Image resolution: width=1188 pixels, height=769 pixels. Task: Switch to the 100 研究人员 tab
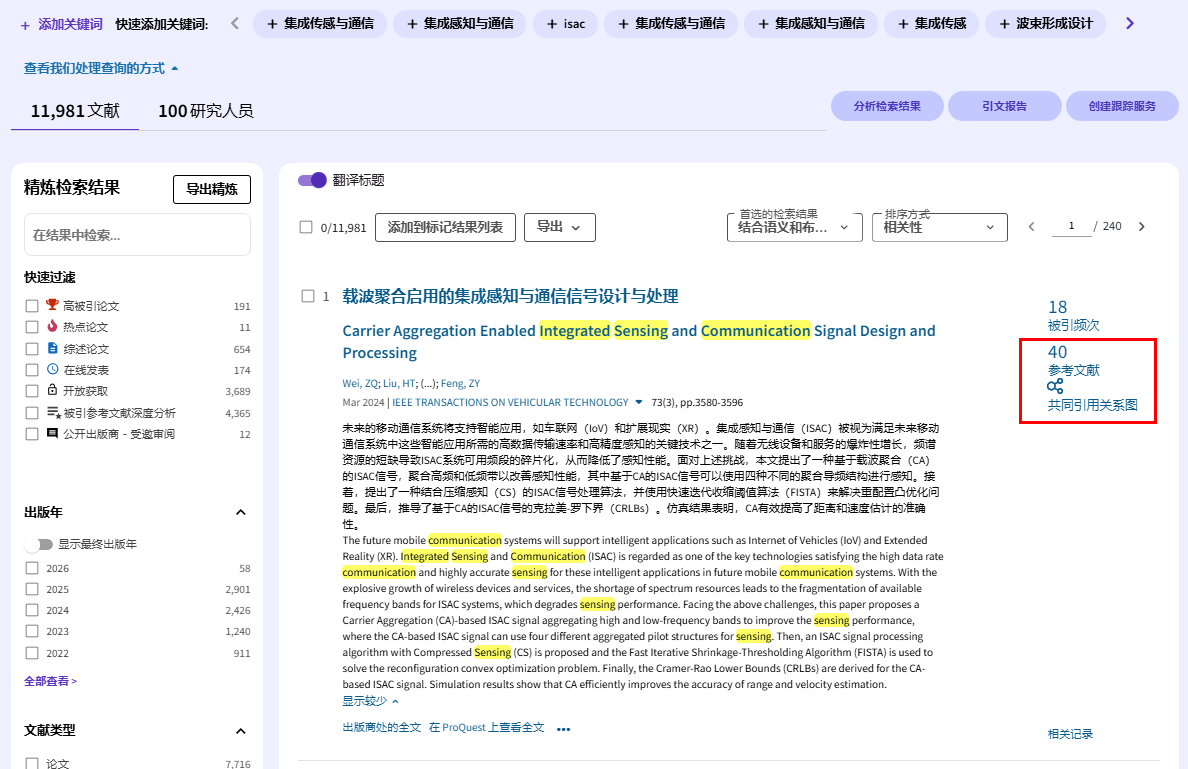click(205, 110)
